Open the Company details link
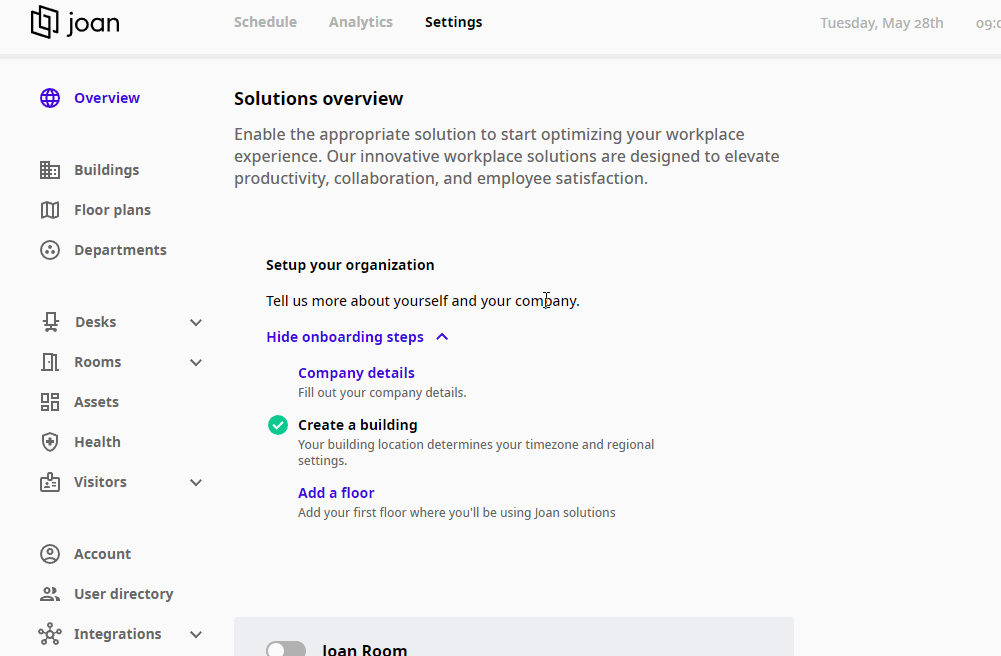This screenshot has height=656, width=1001. tap(356, 372)
